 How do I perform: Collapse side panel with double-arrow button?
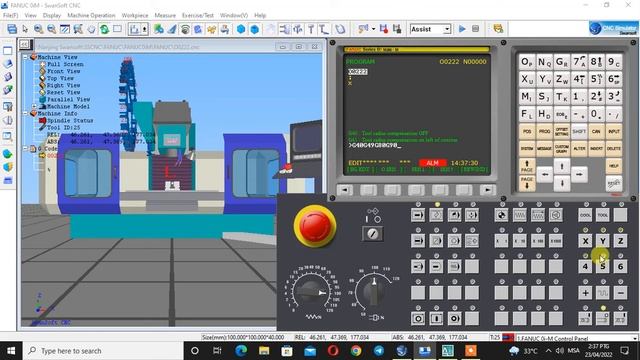pyautogui.click(x=24, y=44)
